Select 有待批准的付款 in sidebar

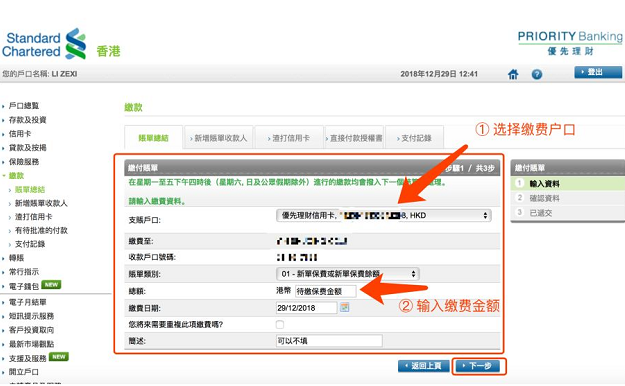[x=41, y=230]
